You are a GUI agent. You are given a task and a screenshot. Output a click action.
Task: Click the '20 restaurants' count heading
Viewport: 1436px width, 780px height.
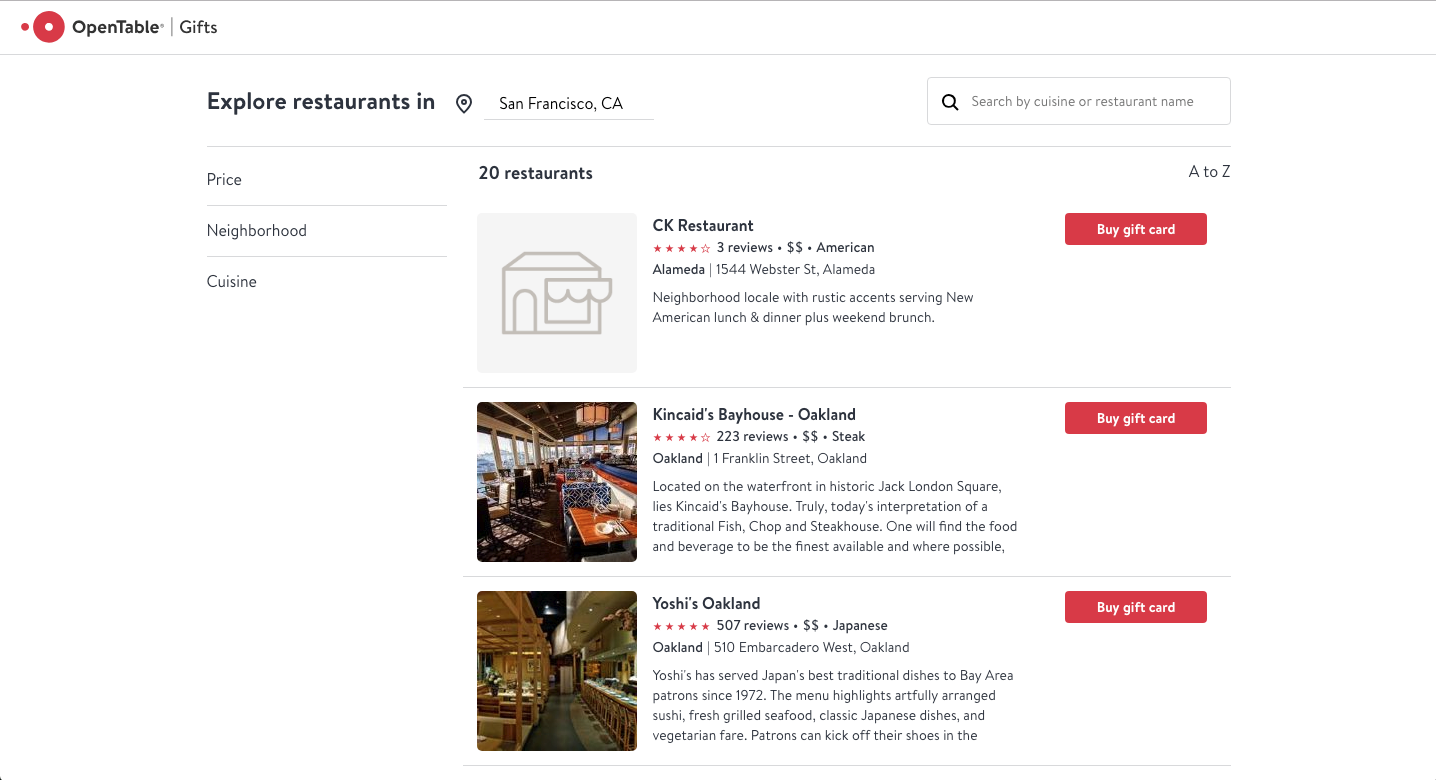536,173
